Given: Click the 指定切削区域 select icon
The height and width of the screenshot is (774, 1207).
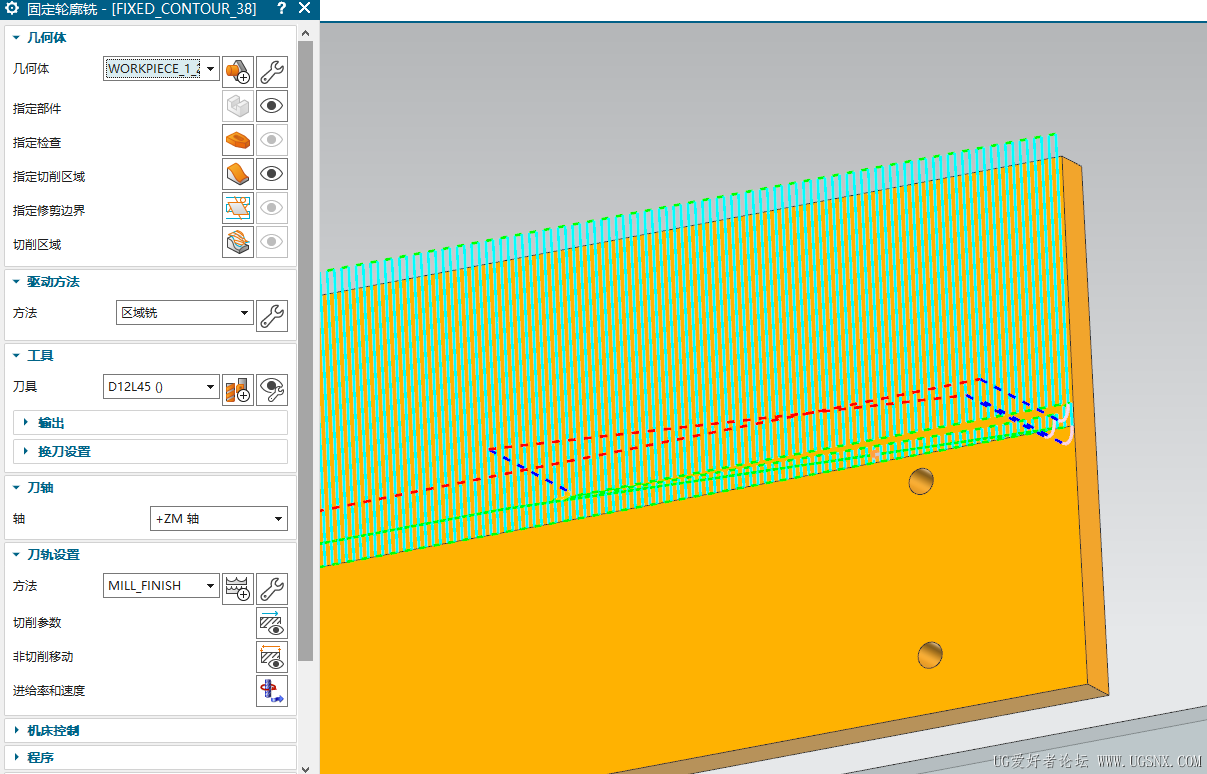Looking at the screenshot, I should (238, 174).
